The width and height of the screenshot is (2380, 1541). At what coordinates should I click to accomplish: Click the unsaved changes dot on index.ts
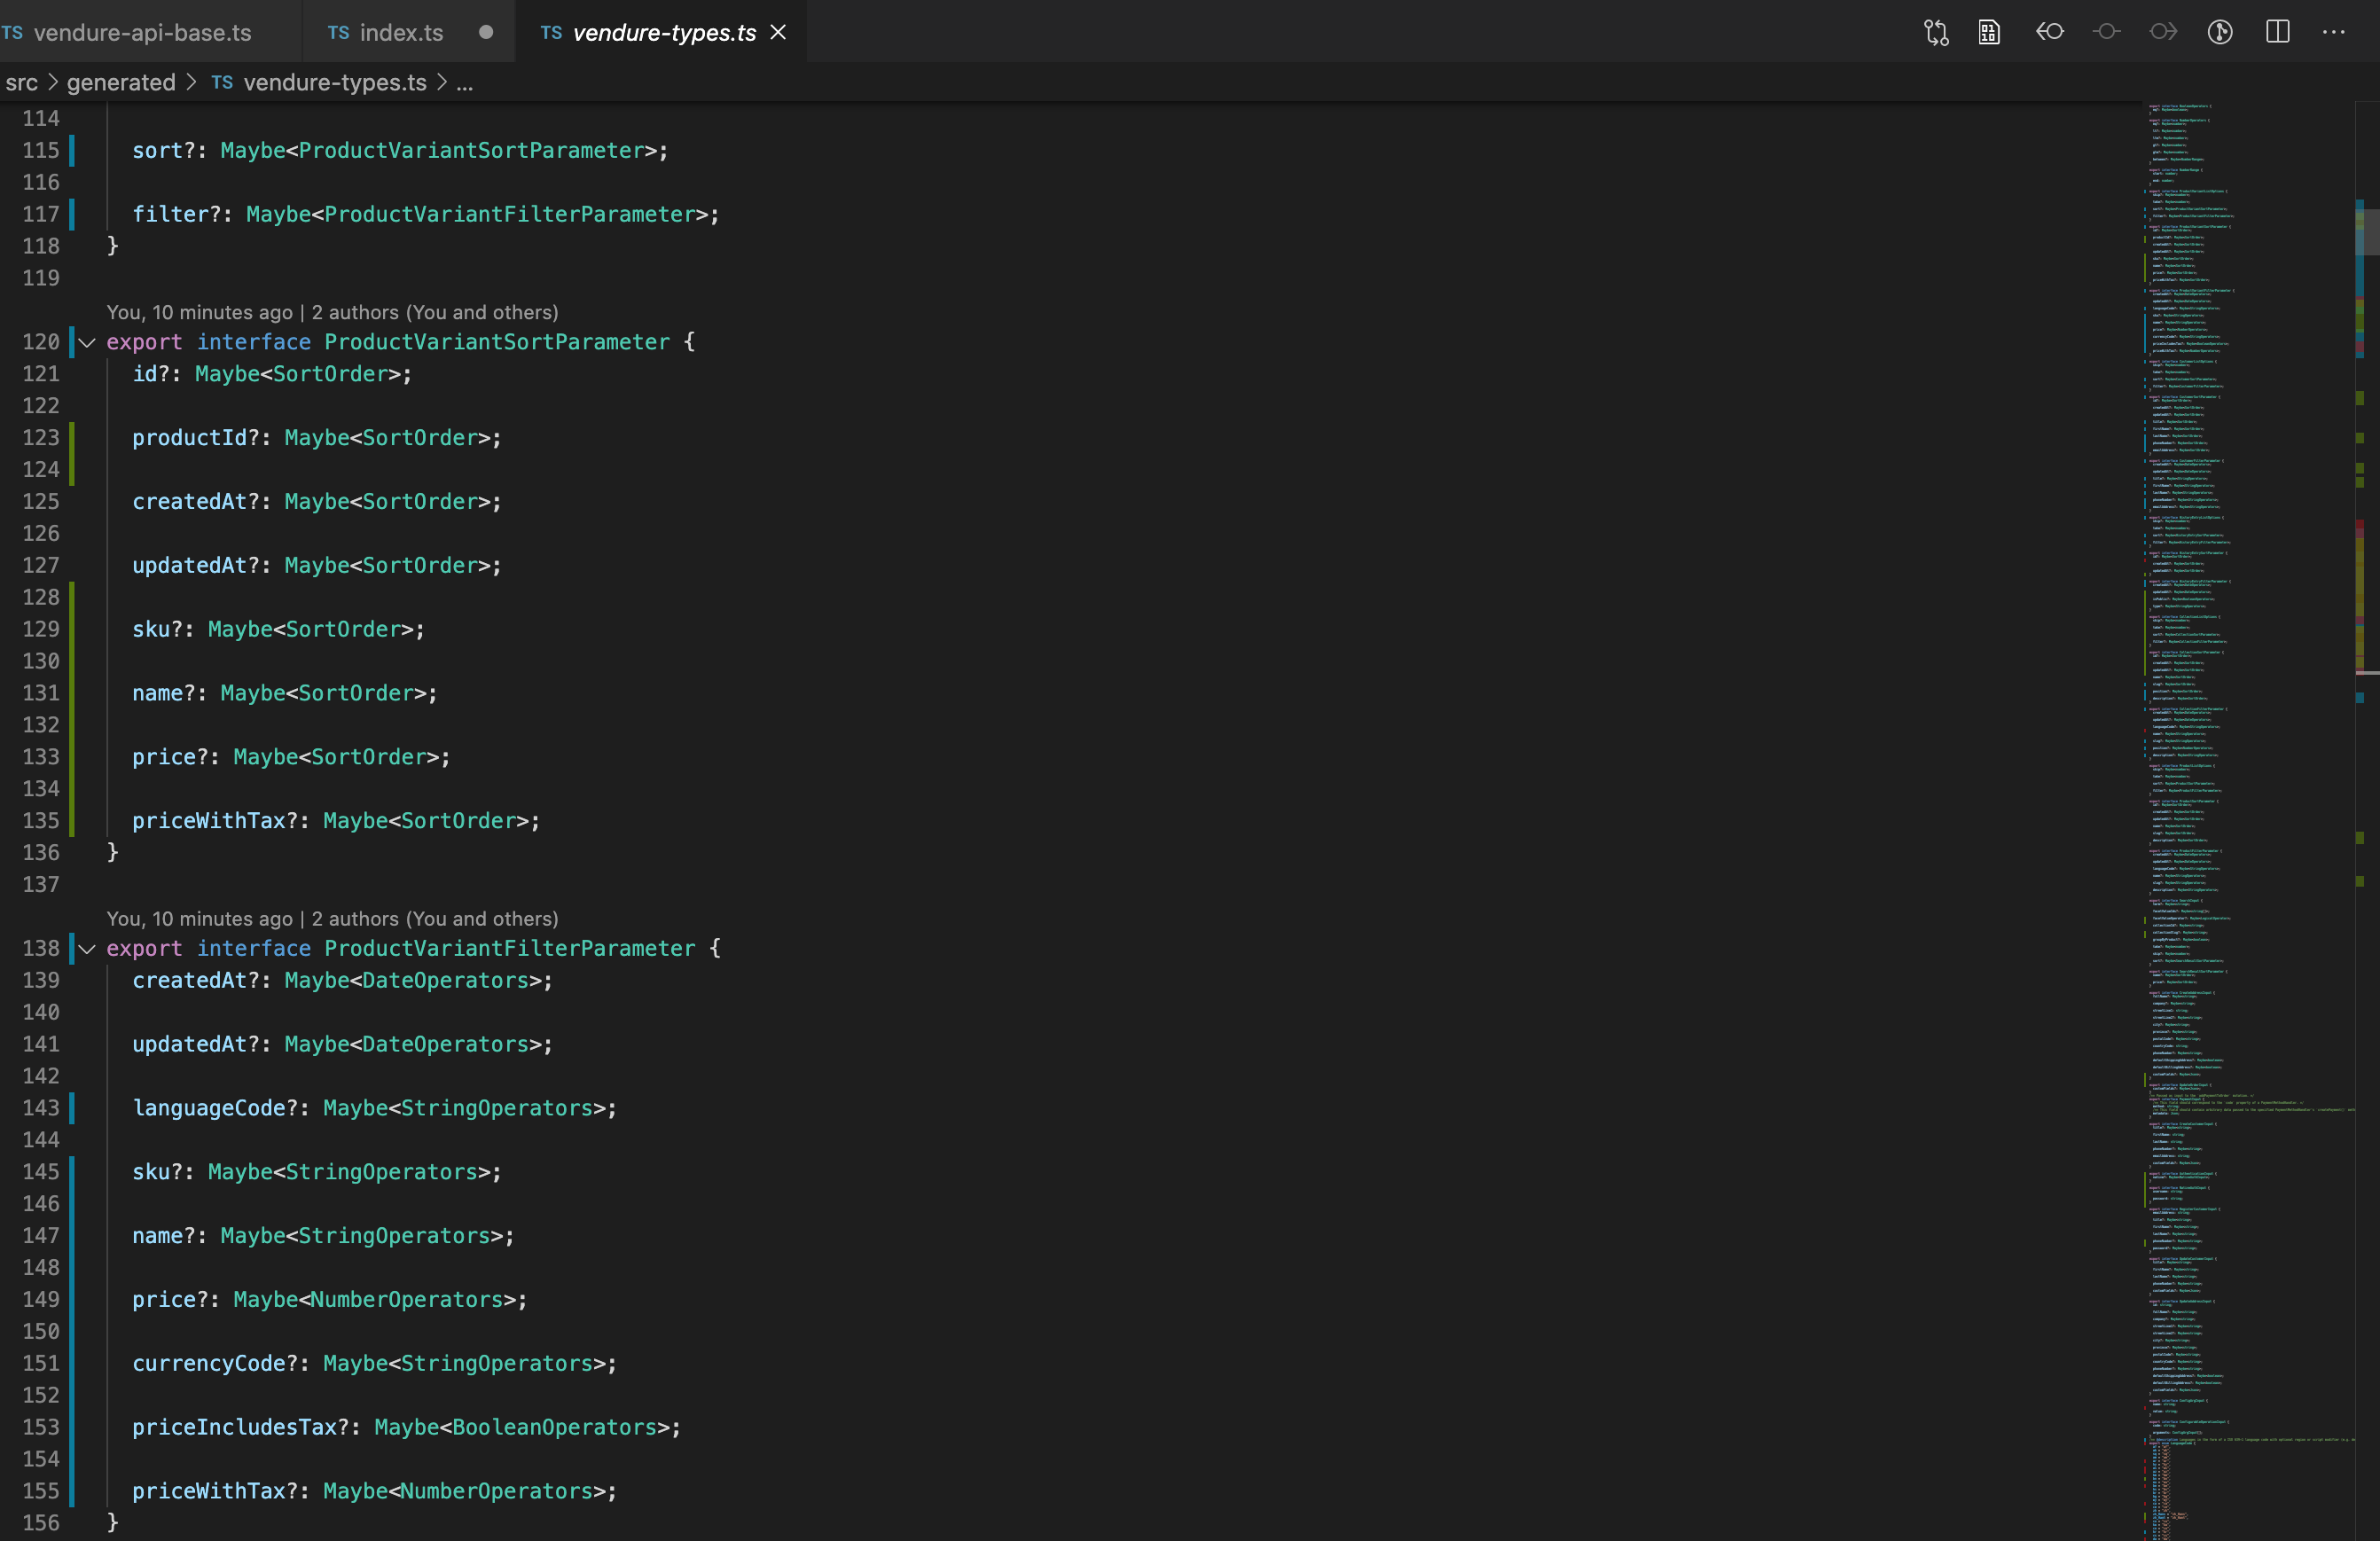click(x=485, y=32)
